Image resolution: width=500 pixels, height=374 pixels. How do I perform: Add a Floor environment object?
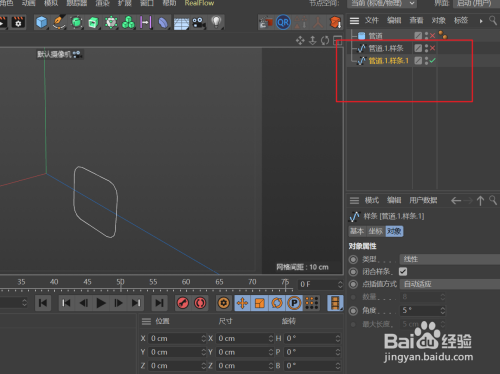181,23
